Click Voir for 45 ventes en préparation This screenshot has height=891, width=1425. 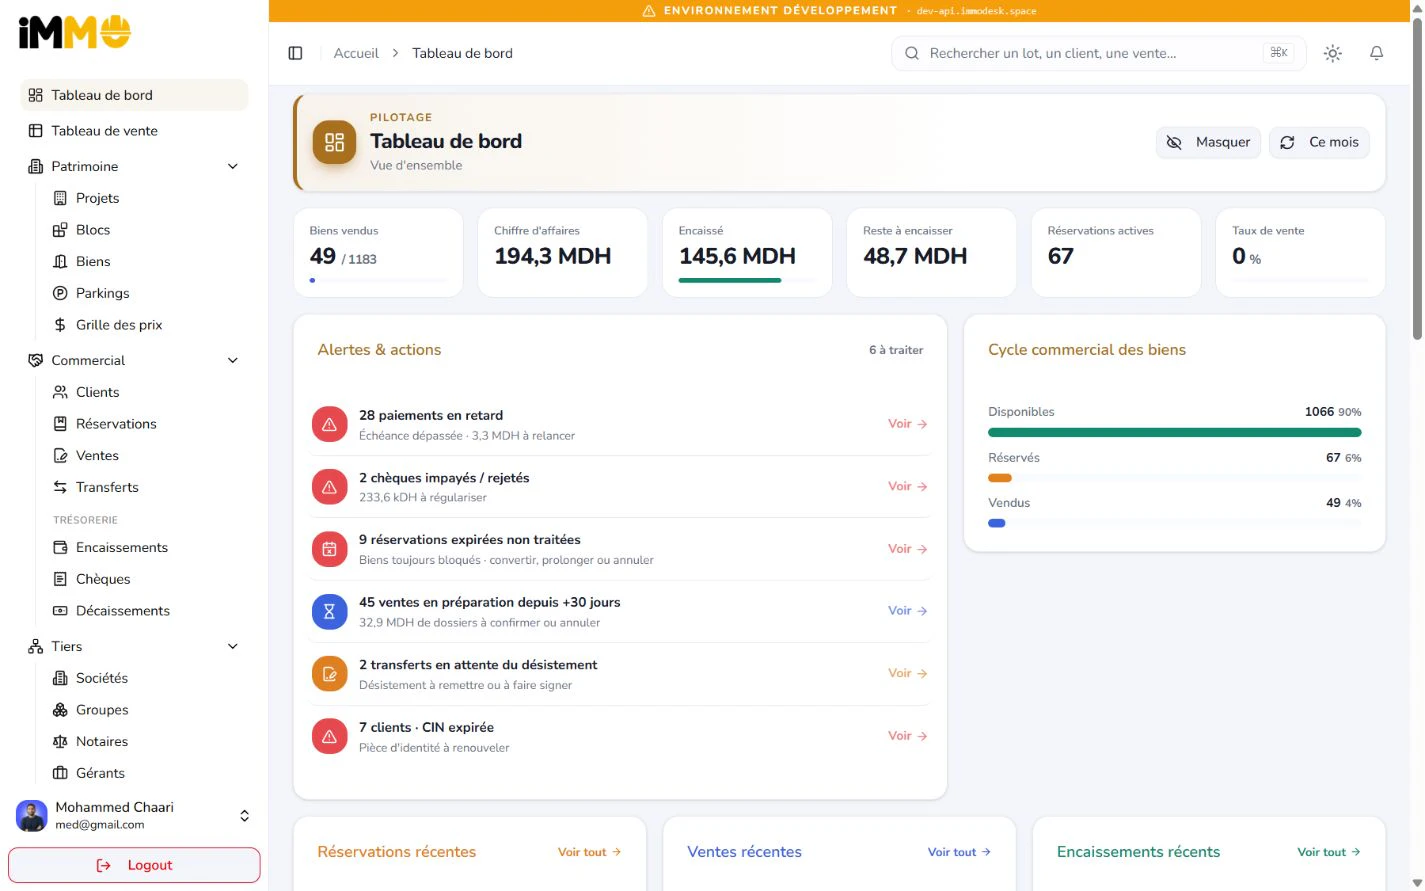908,611
